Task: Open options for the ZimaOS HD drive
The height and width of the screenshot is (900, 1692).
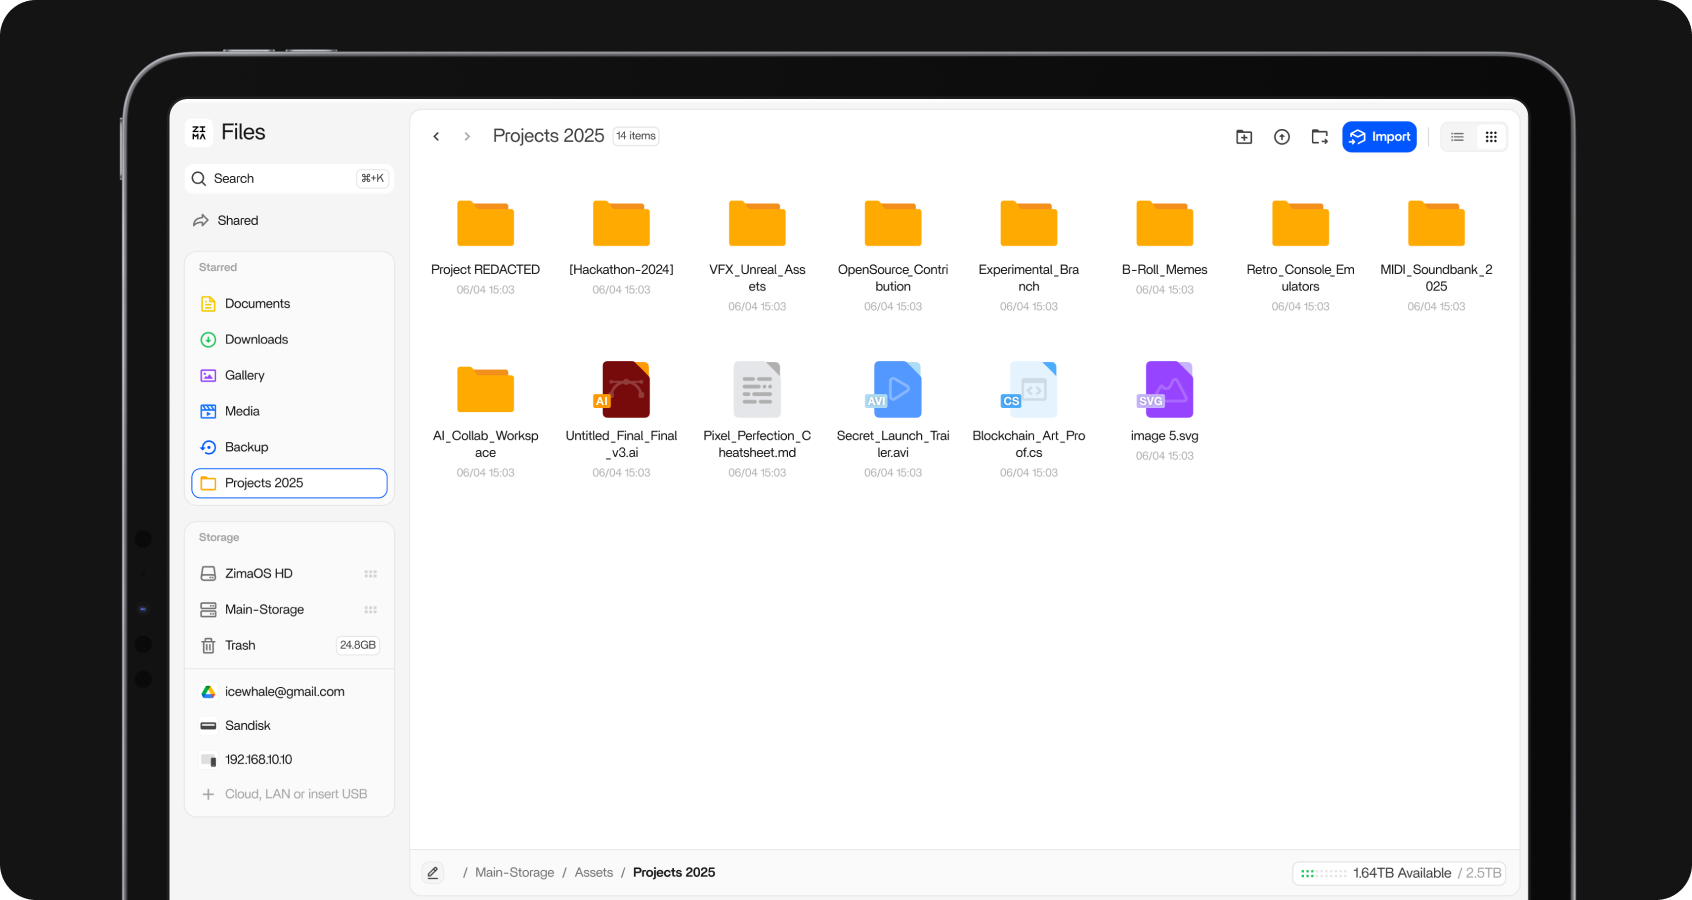Action: pyautogui.click(x=370, y=573)
